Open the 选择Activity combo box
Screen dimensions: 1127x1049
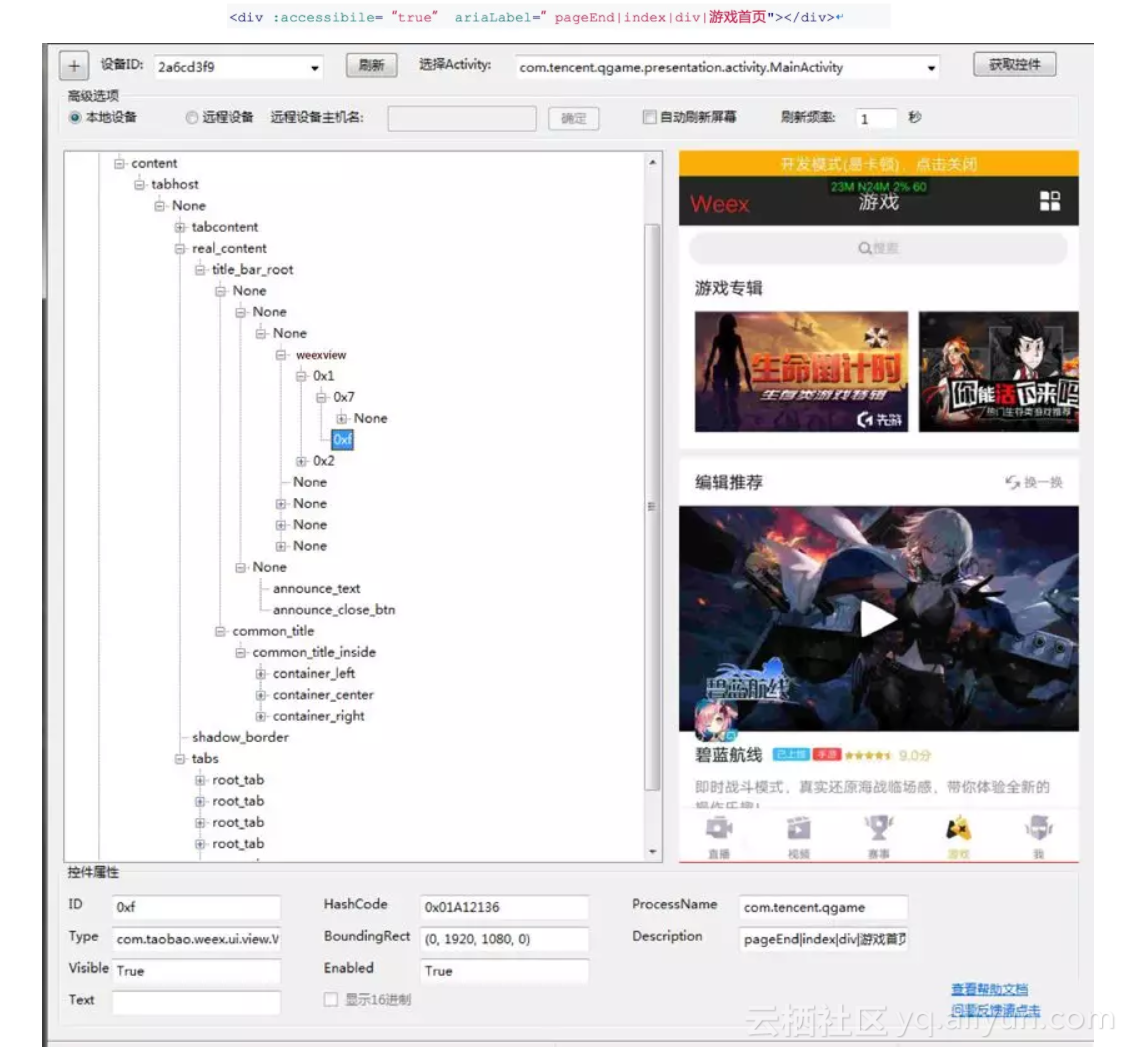pyautogui.click(x=727, y=68)
